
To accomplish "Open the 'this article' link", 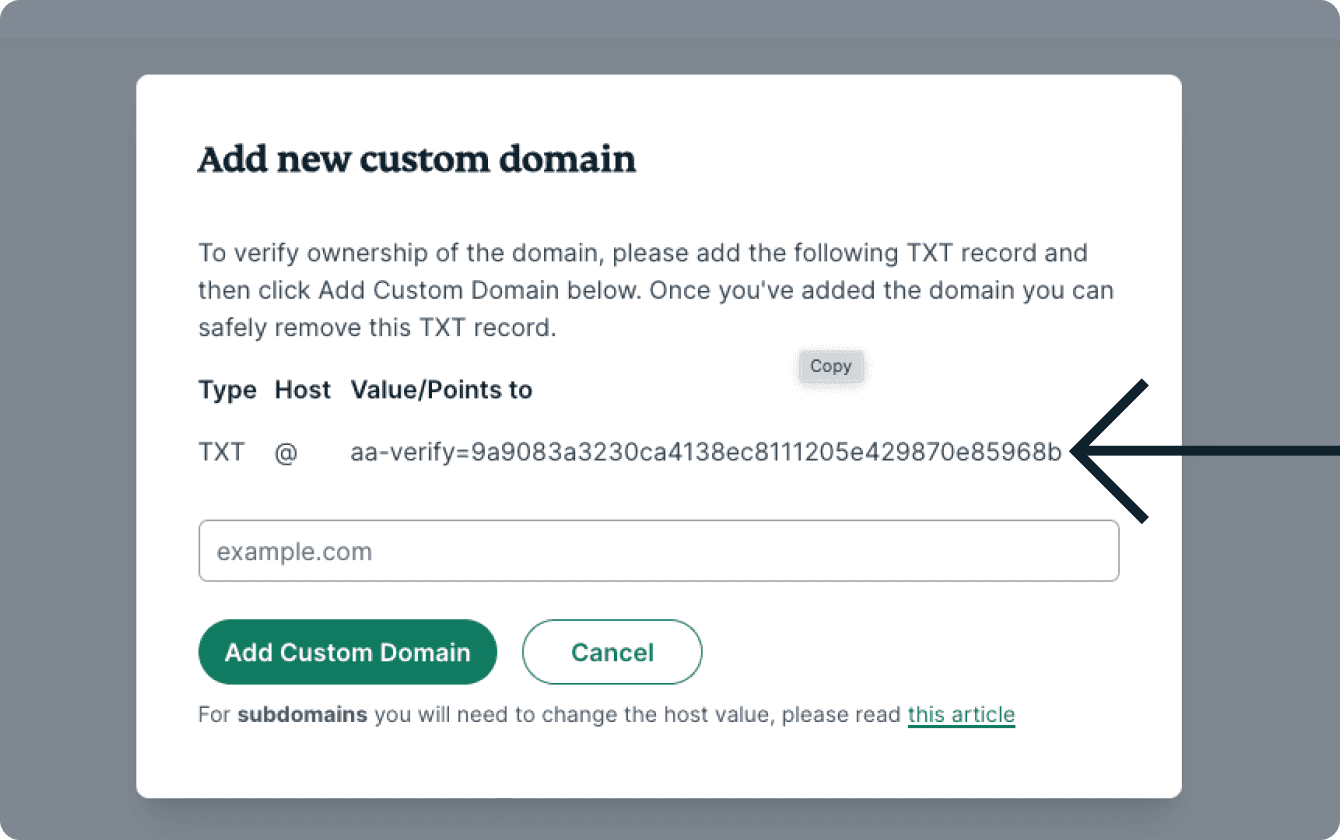I will click(x=961, y=715).
